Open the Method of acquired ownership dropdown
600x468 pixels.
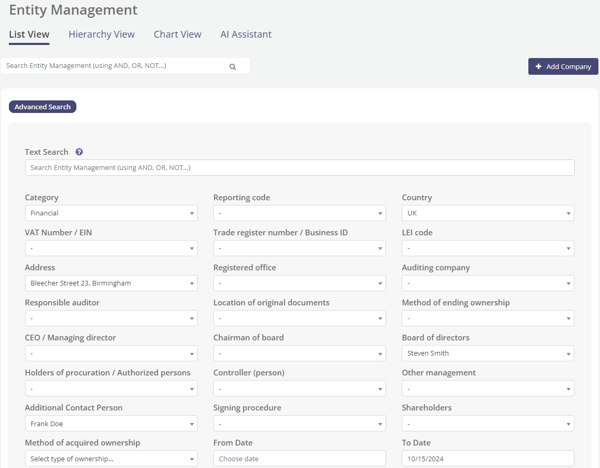(110, 459)
